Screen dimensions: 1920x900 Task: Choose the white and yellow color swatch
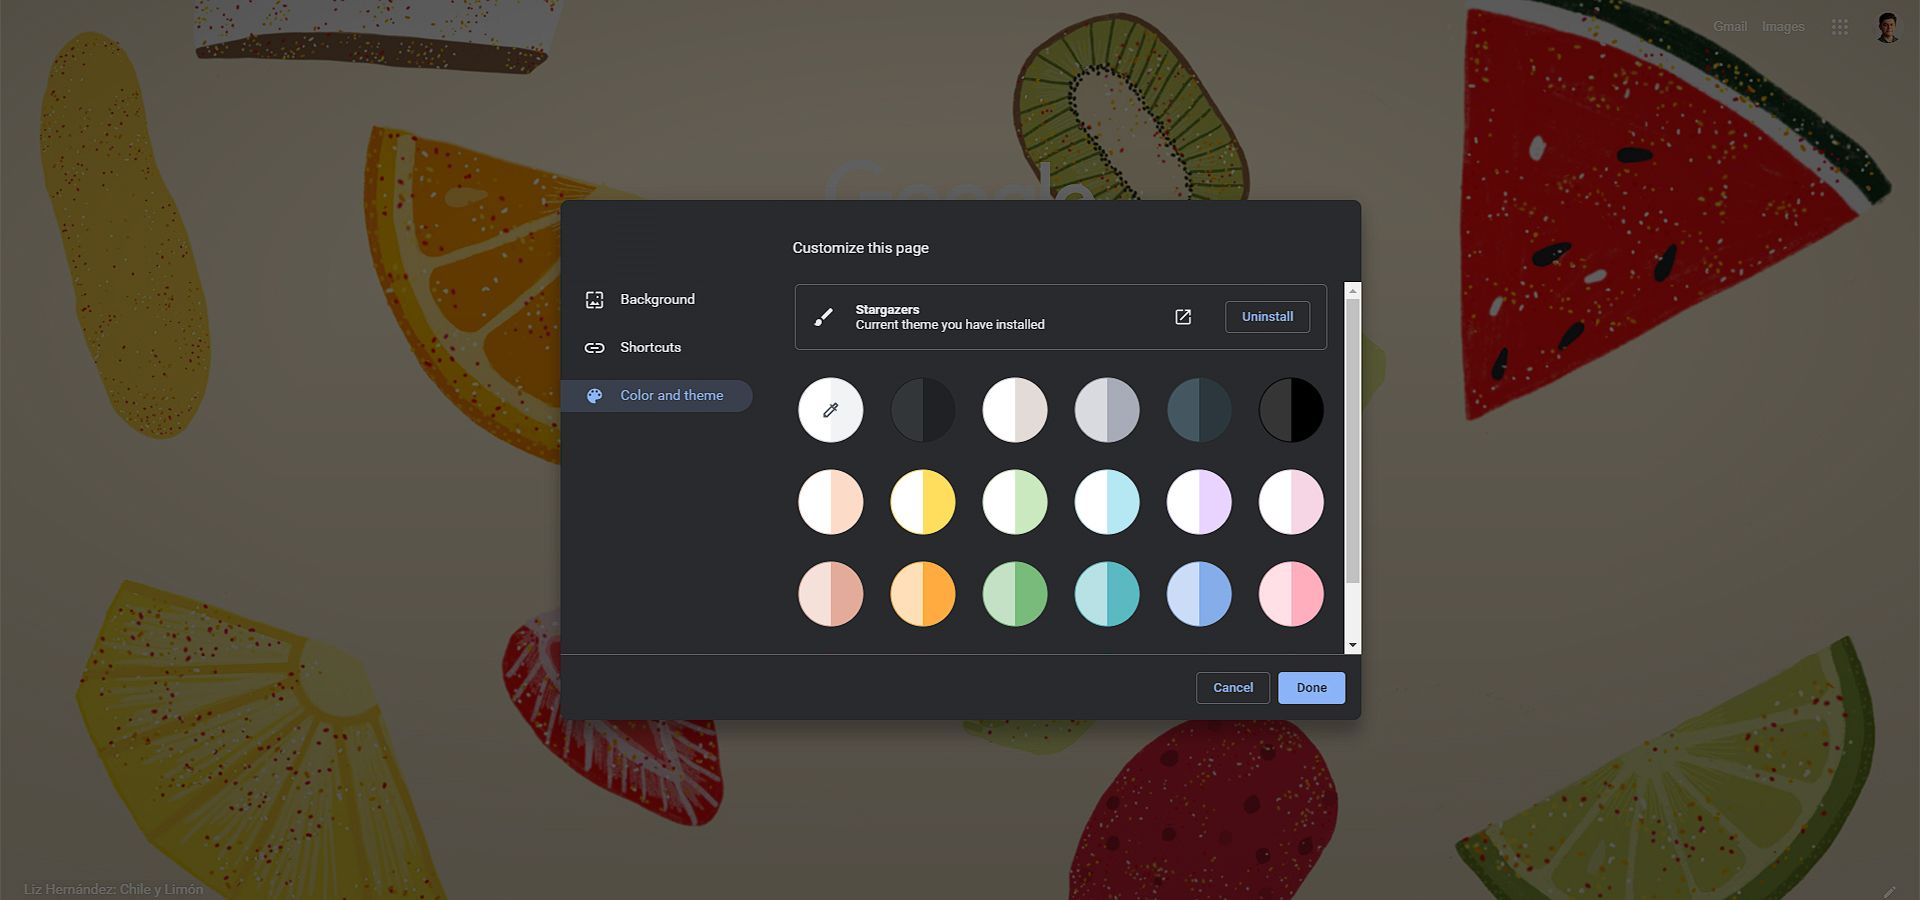[922, 502]
